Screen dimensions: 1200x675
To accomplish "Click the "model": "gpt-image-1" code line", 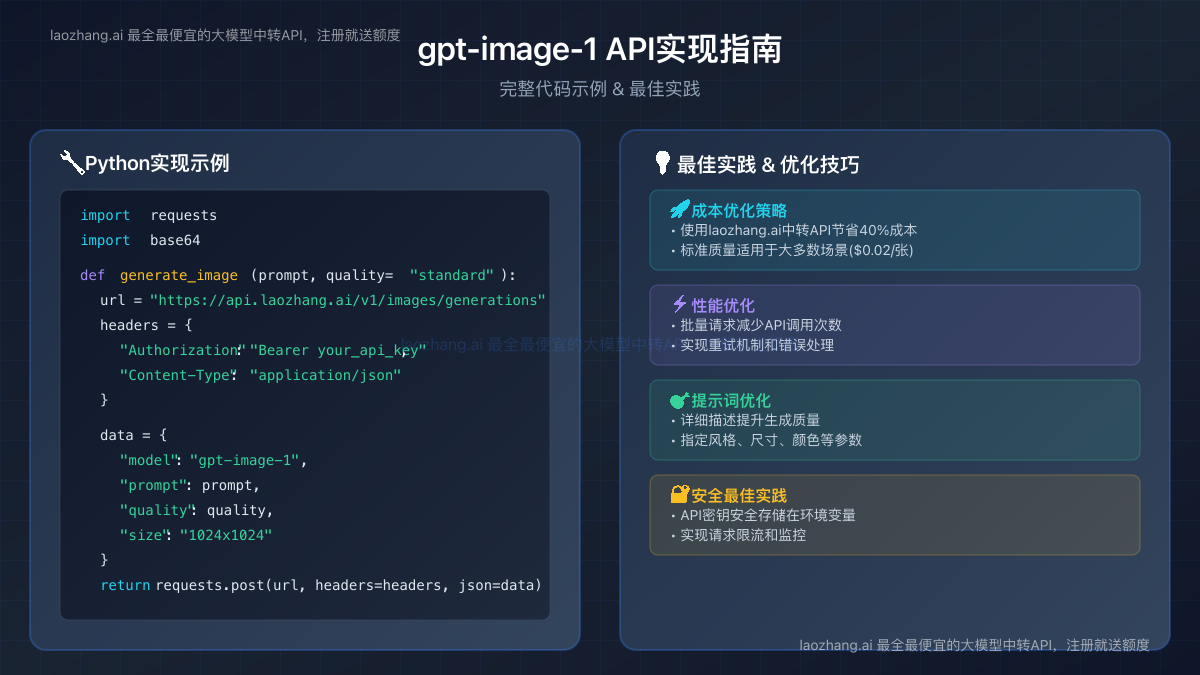I will point(213,460).
